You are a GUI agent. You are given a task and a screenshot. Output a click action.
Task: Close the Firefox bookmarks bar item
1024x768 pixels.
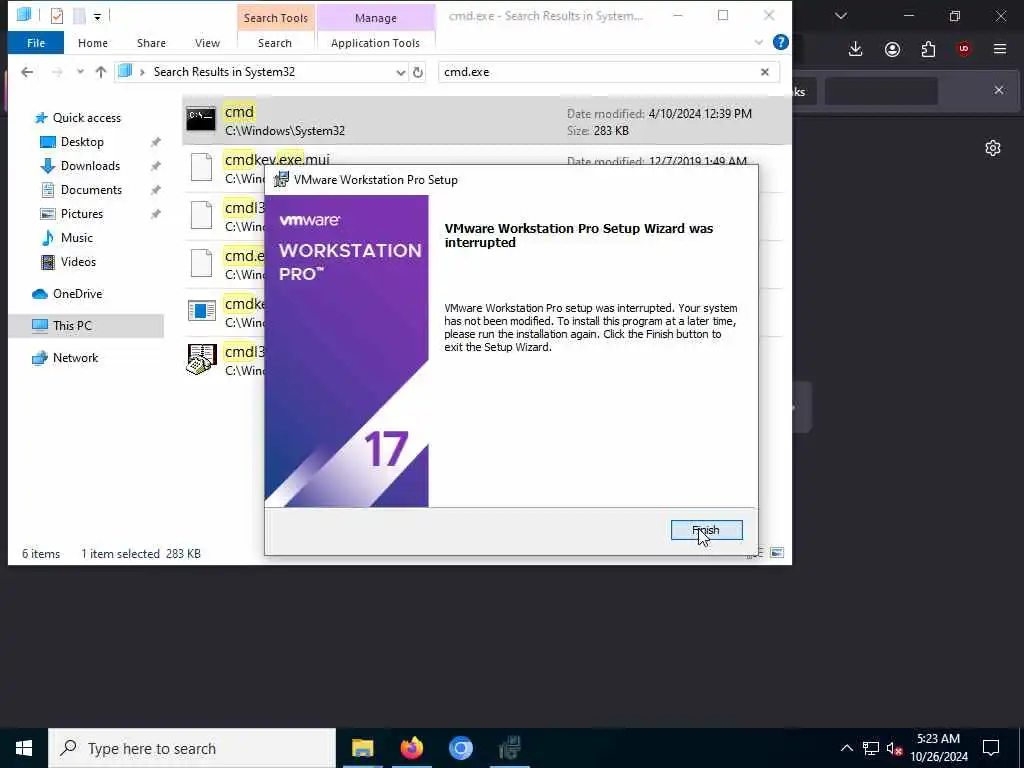coord(999,90)
